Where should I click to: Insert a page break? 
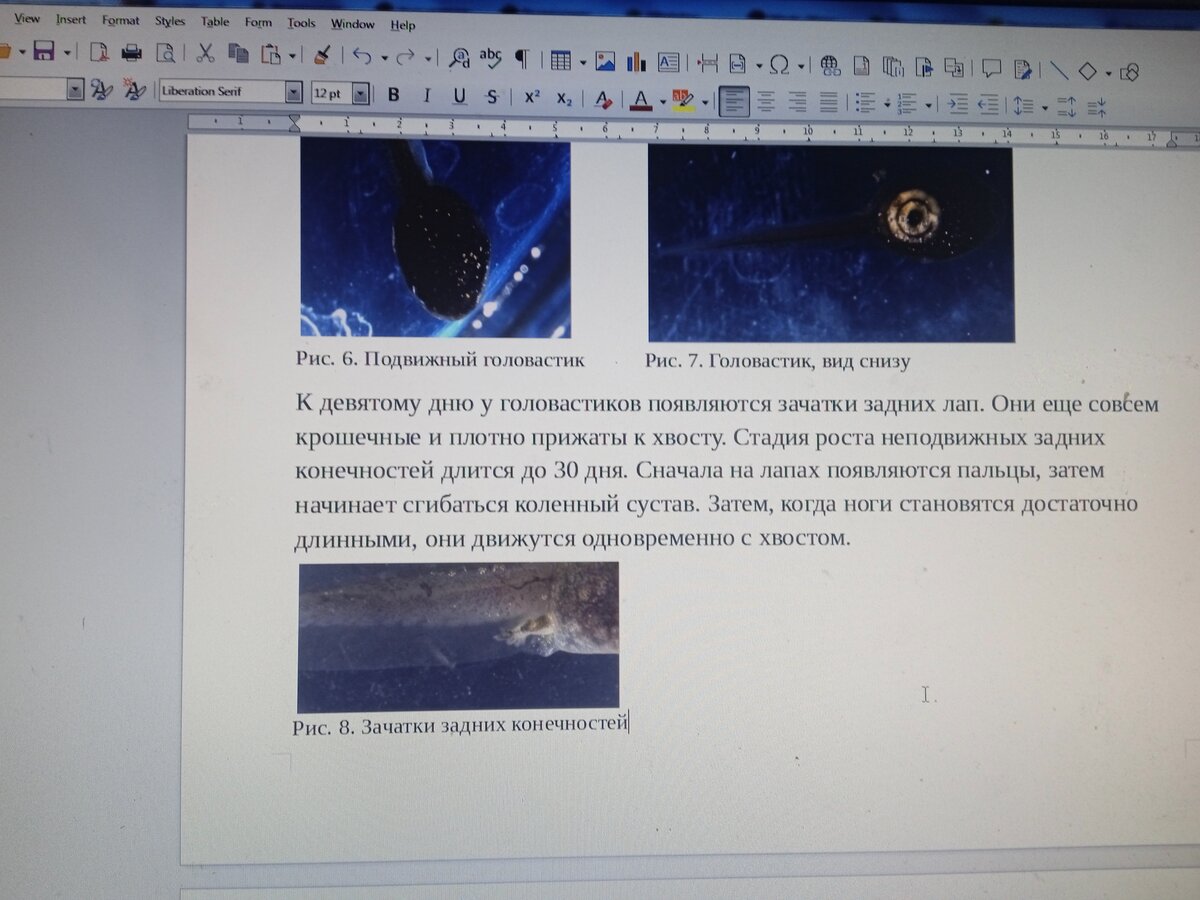pyautogui.click(x=708, y=63)
